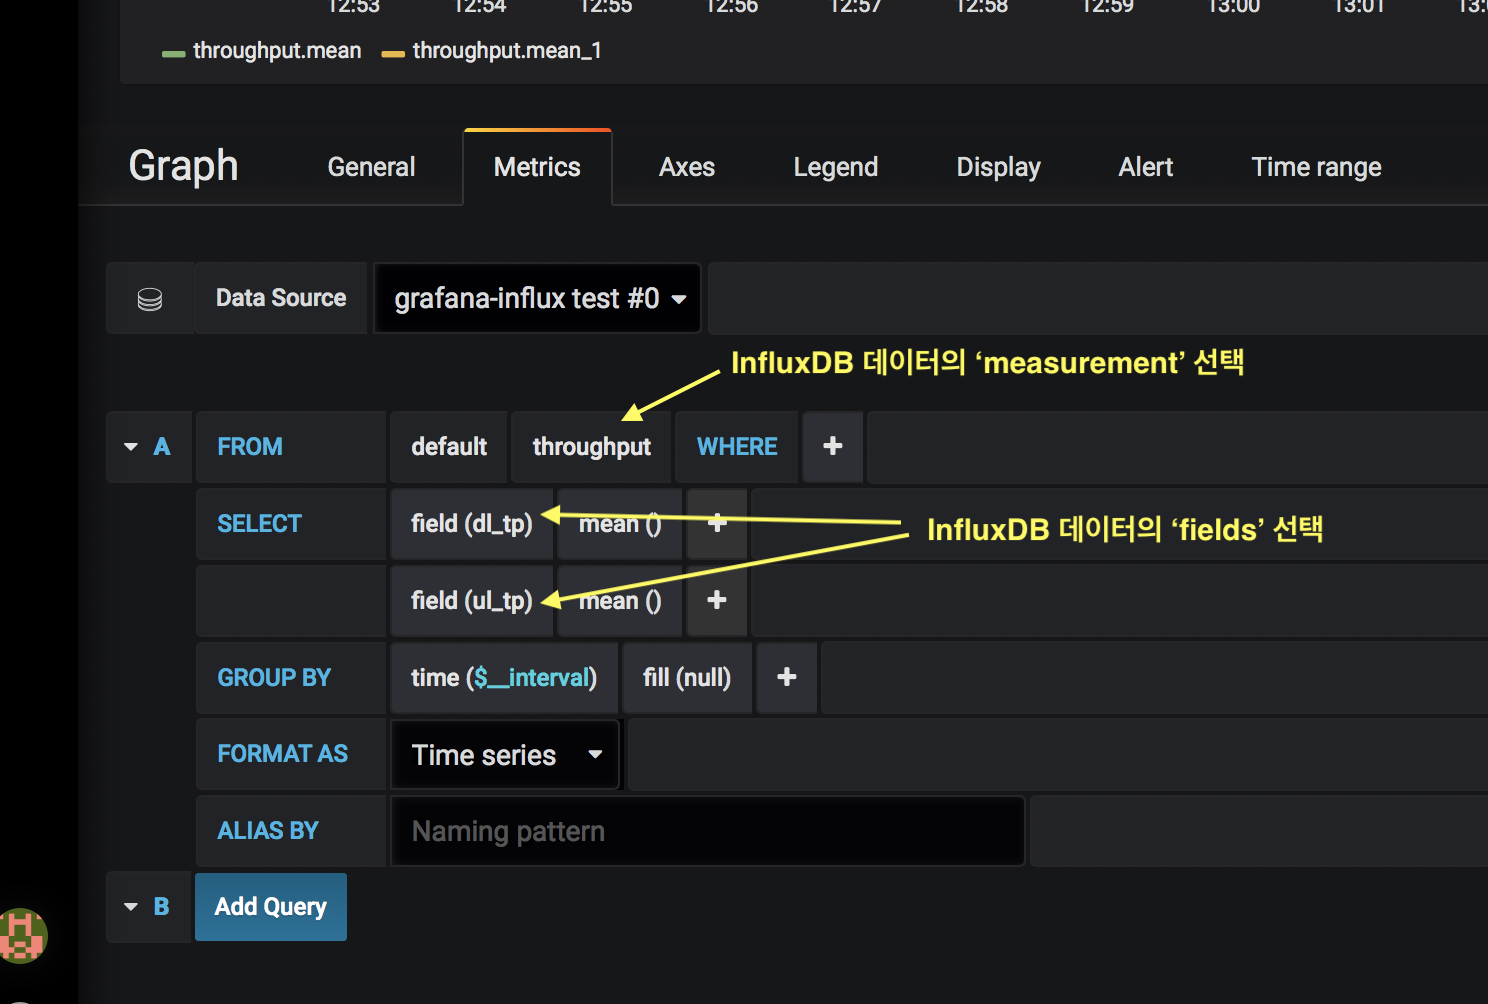Click mean () on the ul_tp row
This screenshot has width=1488, height=1004.
pos(620,600)
